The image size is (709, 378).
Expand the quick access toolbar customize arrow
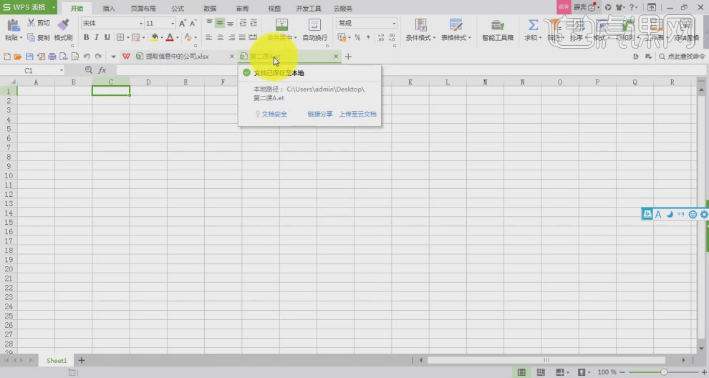coord(113,57)
